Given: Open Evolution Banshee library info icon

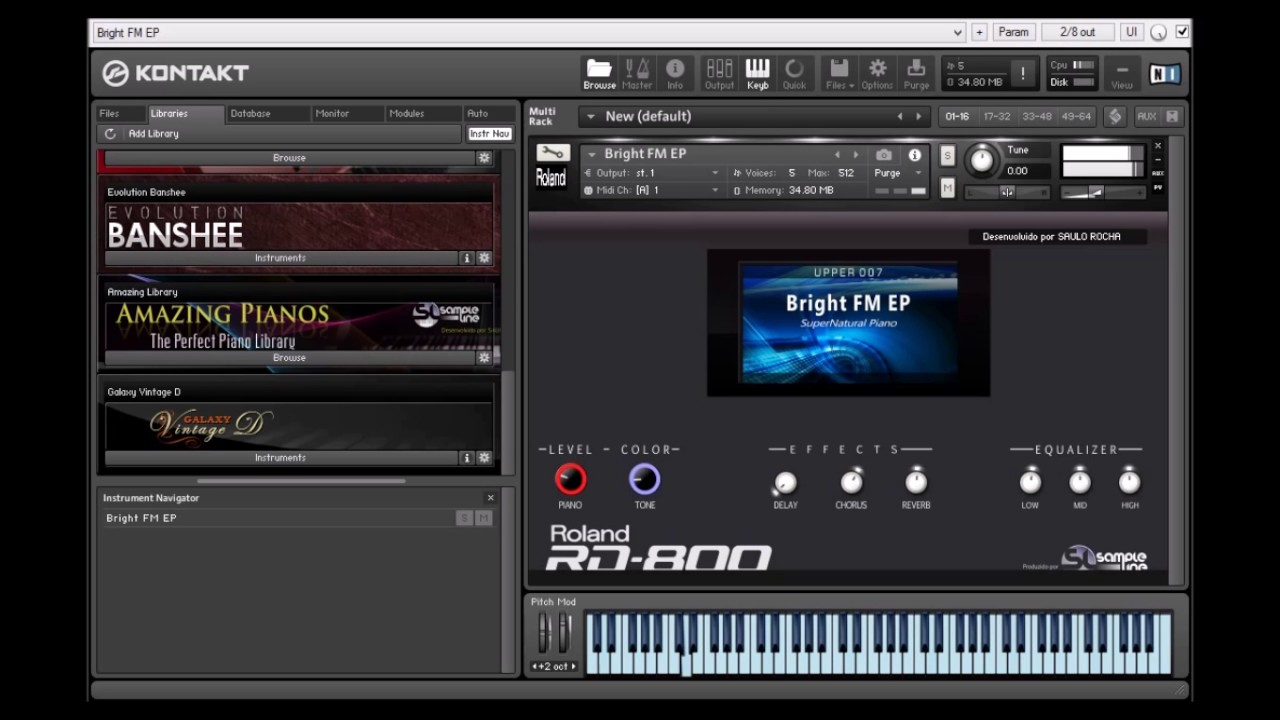Looking at the screenshot, I should [466, 258].
